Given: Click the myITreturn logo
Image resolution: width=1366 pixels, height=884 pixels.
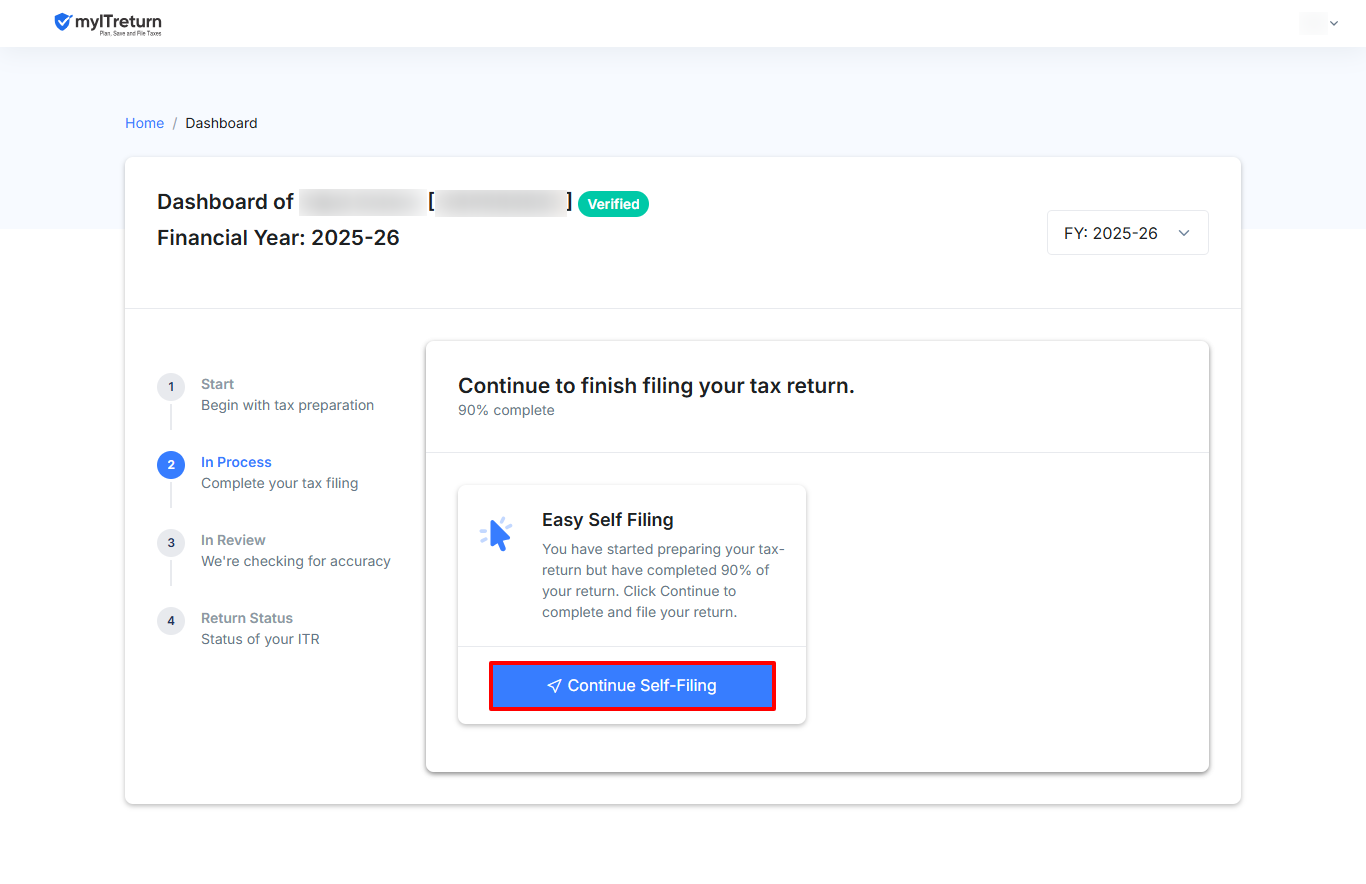Looking at the screenshot, I should 108,23.
